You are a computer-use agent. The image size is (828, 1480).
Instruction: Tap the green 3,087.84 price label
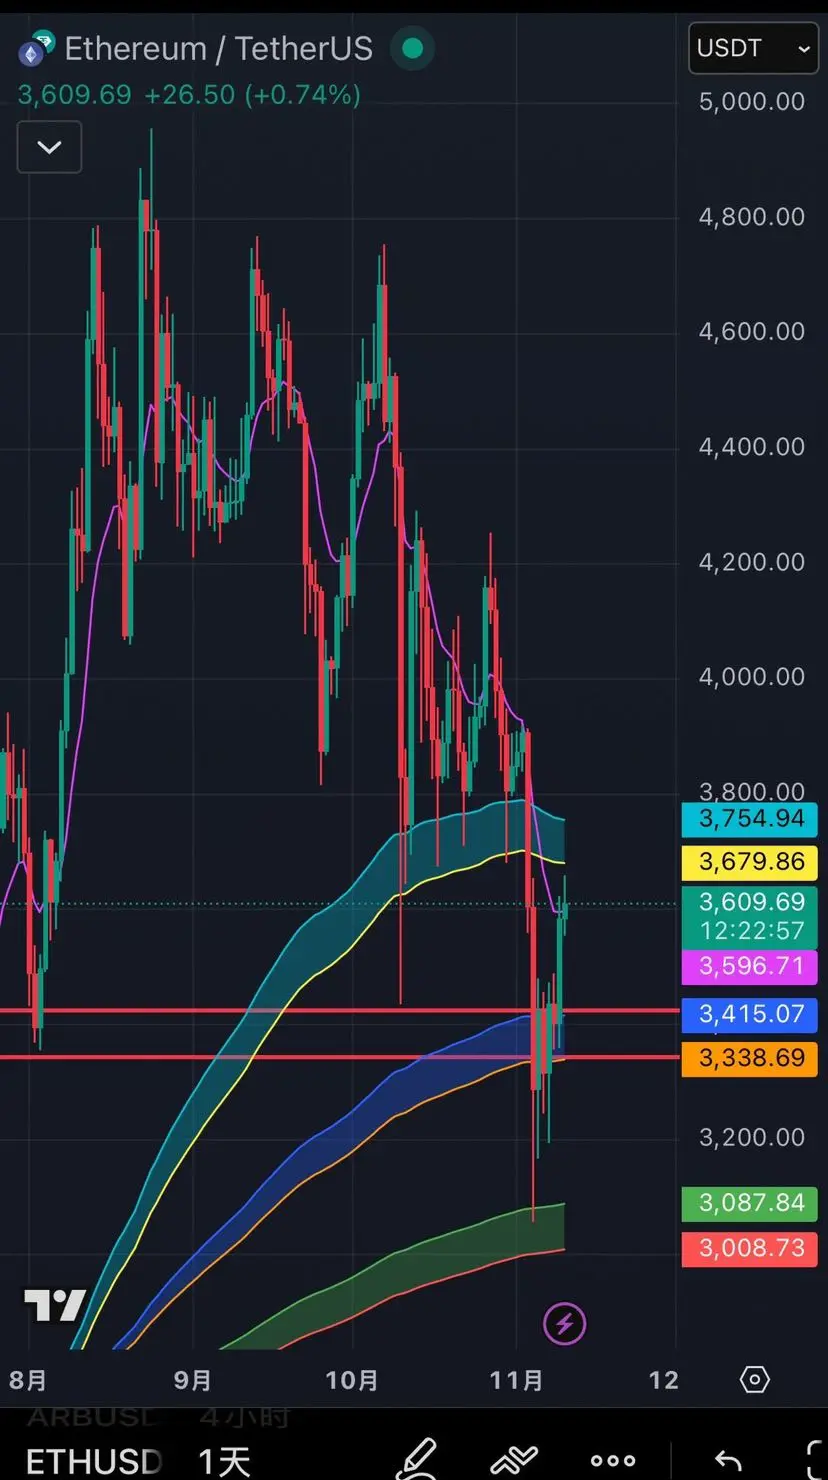749,1203
